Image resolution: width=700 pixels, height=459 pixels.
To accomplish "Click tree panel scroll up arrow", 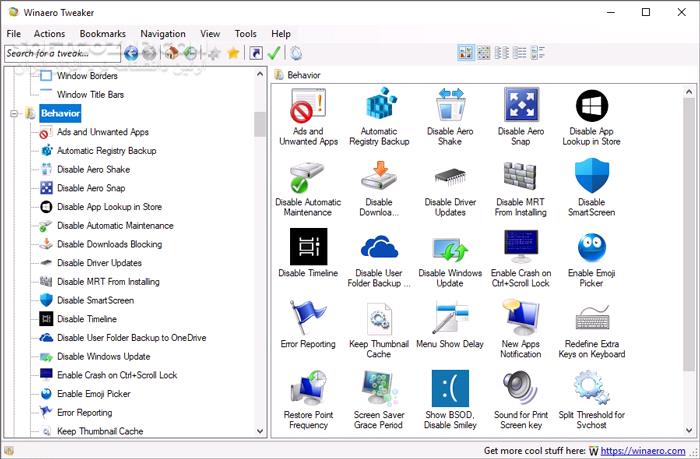I will (x=260, y=74).
